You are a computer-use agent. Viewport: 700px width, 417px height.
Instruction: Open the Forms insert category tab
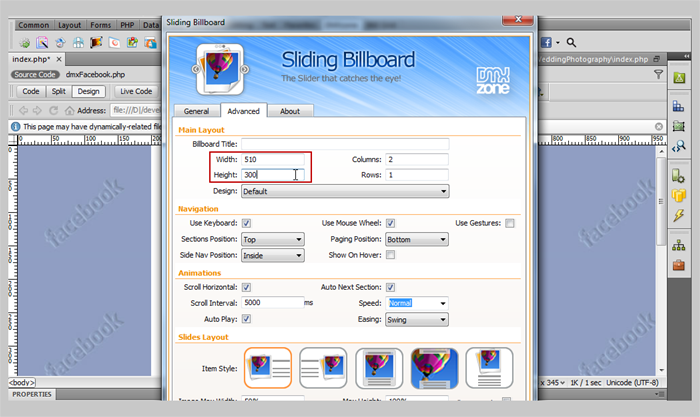coord(100,25)
